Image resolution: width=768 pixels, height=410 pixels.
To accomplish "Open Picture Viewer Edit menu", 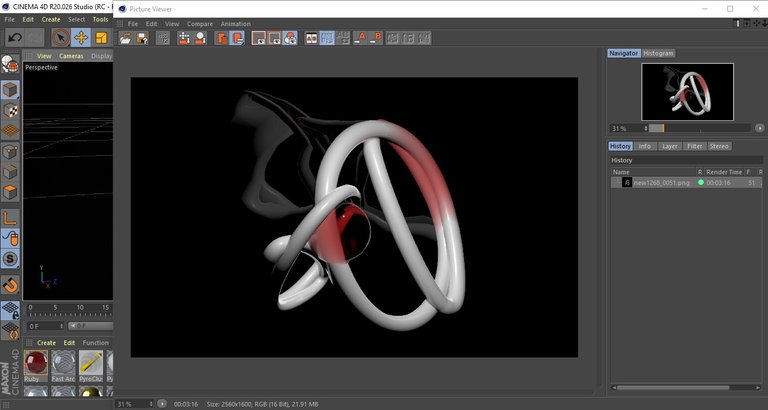I will [x=151, y=24].
